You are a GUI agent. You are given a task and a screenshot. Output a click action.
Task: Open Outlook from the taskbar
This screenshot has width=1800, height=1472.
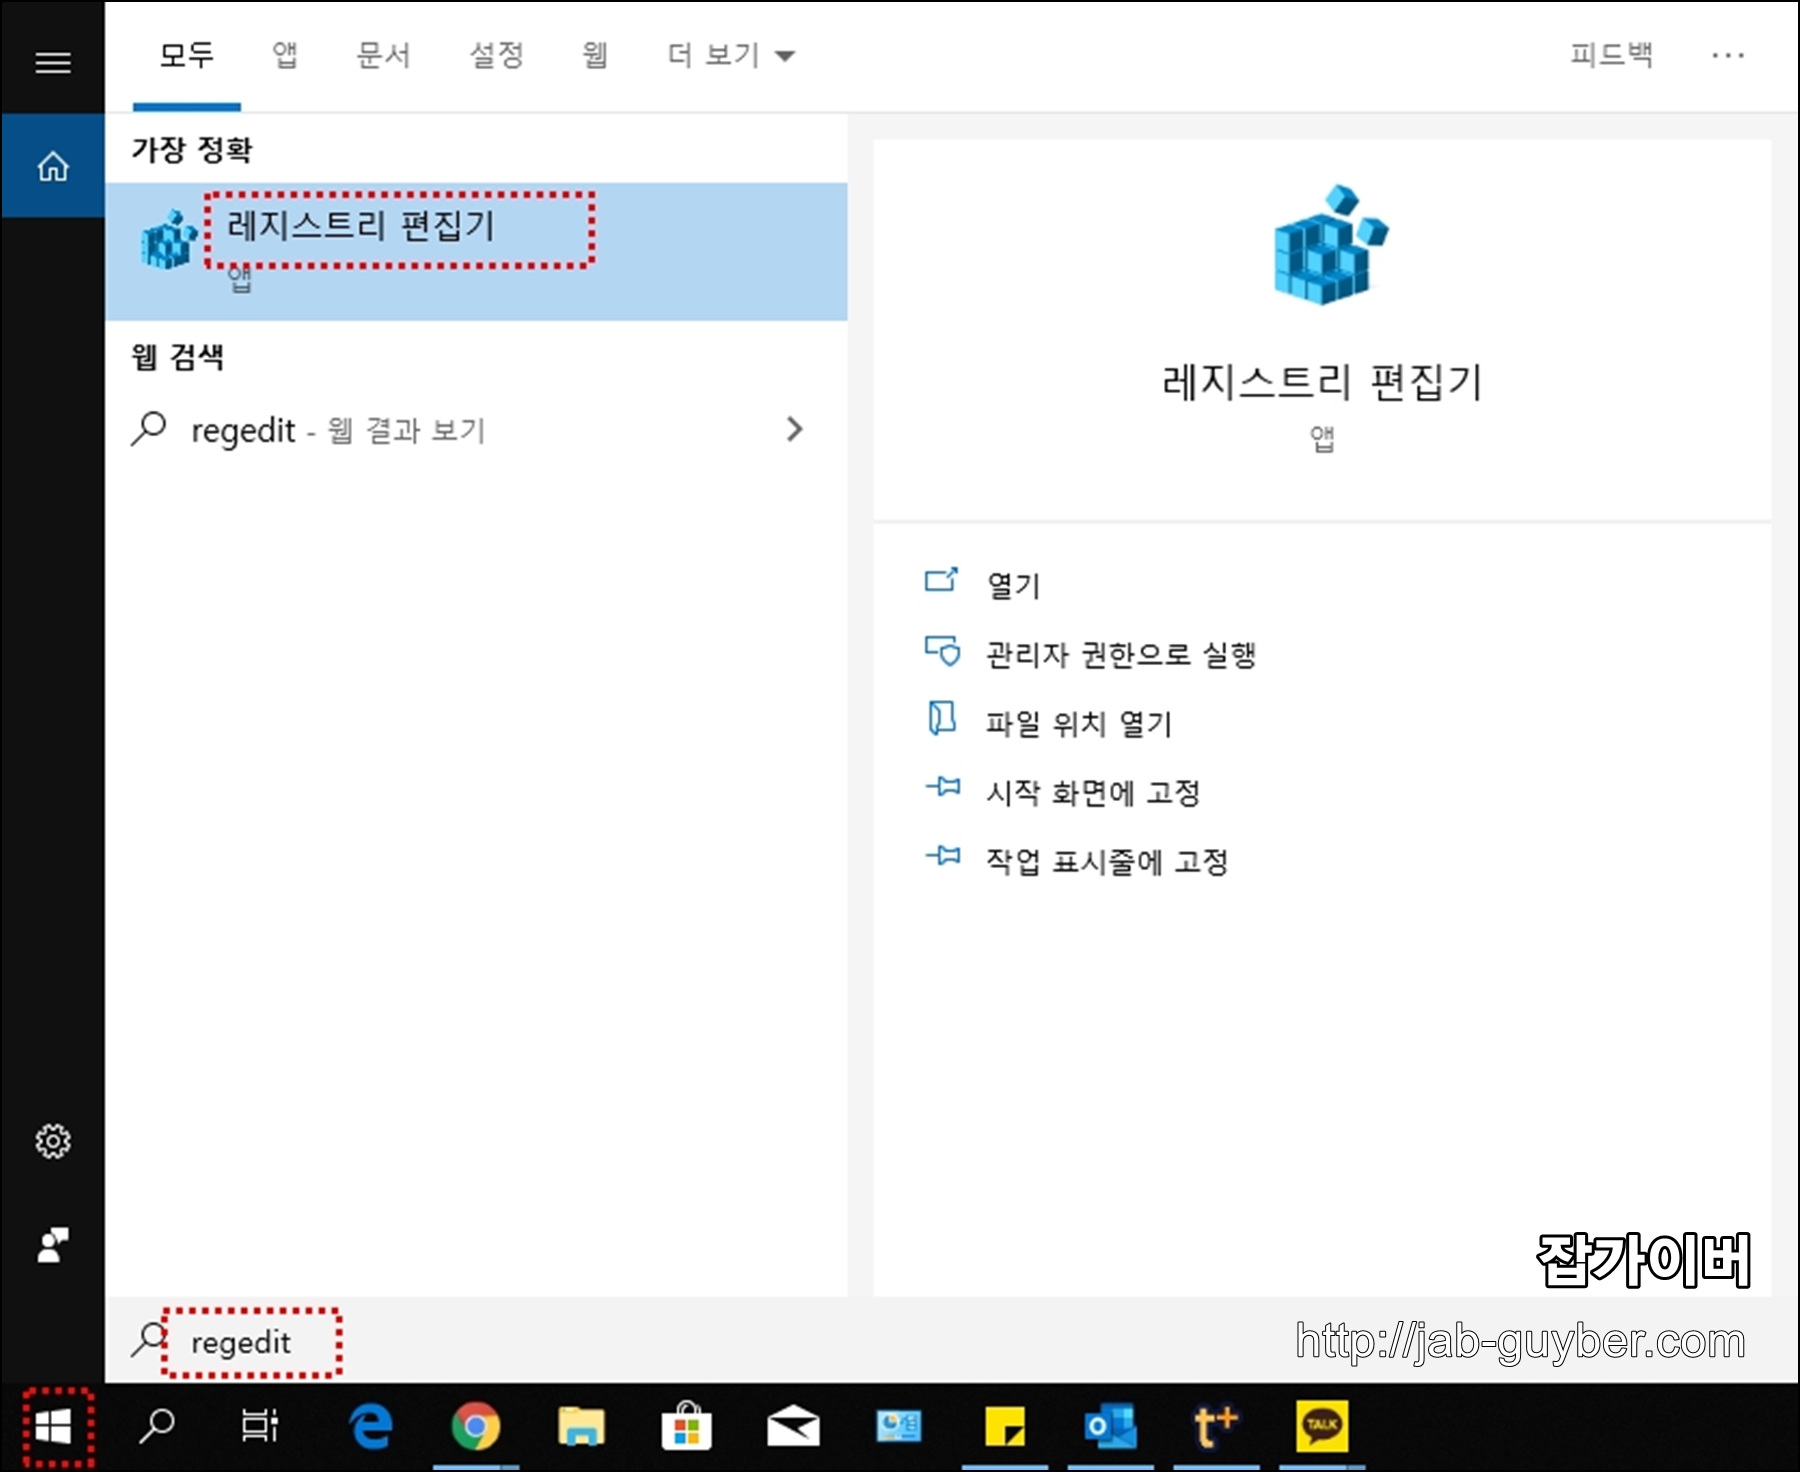(1111, 1428)
